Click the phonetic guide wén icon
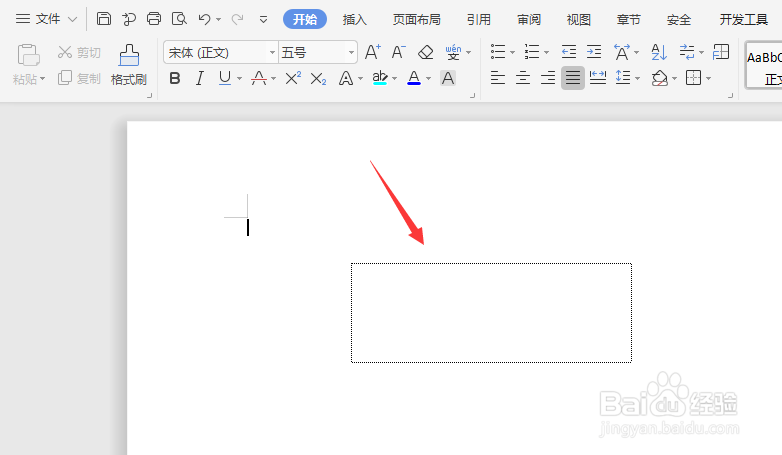The image size is (782, 455). (x=453, y=52)
